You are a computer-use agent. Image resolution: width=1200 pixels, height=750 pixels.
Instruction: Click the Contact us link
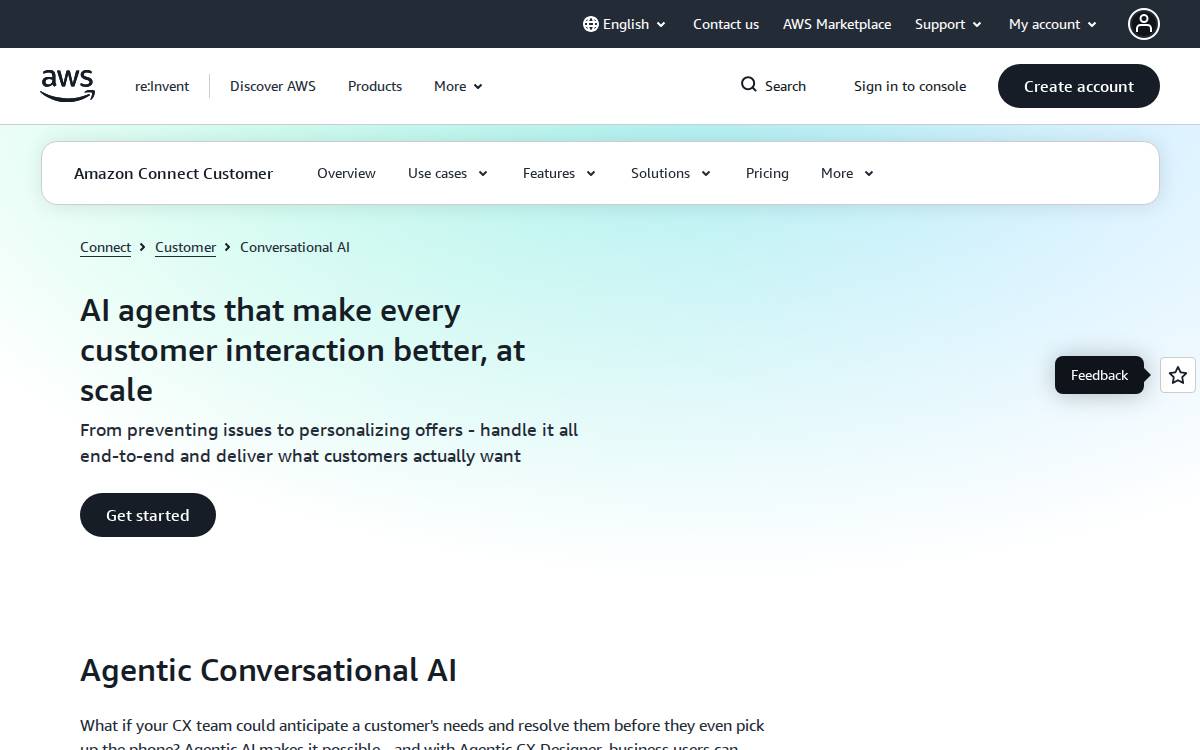click(726, 24)
